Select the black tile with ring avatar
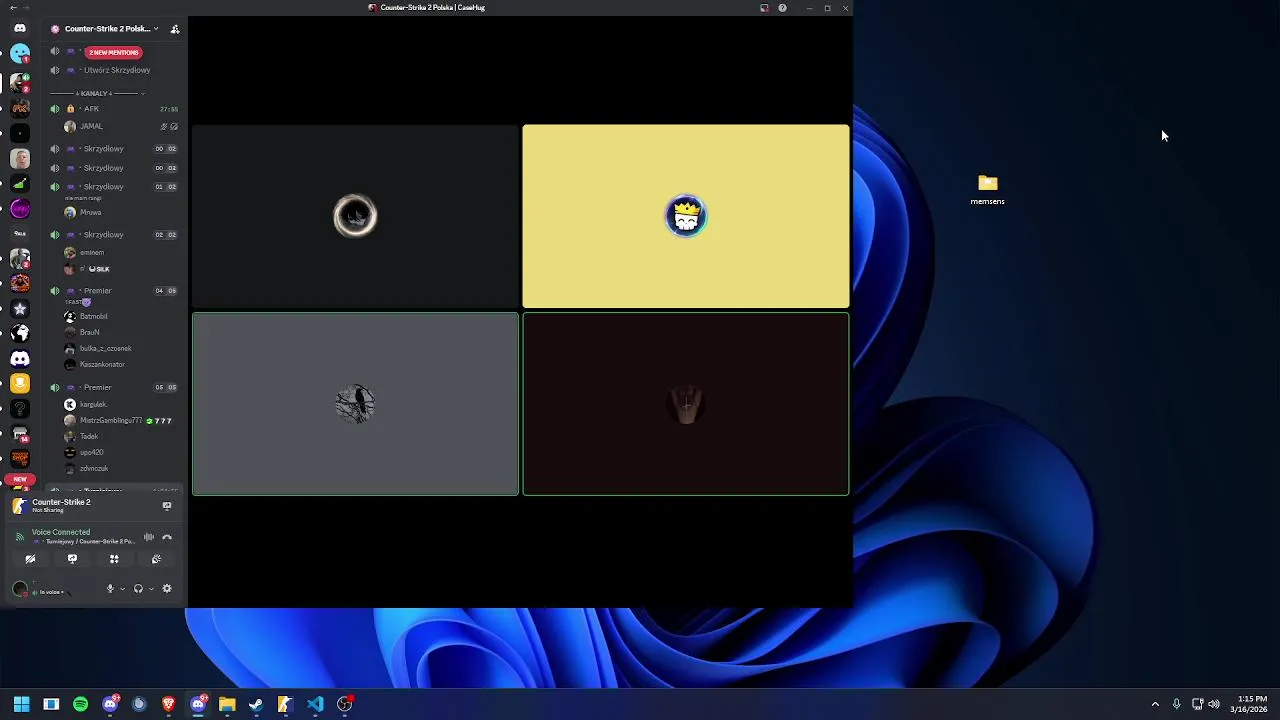The image size is (1280, 720). [x=355, y=216]
